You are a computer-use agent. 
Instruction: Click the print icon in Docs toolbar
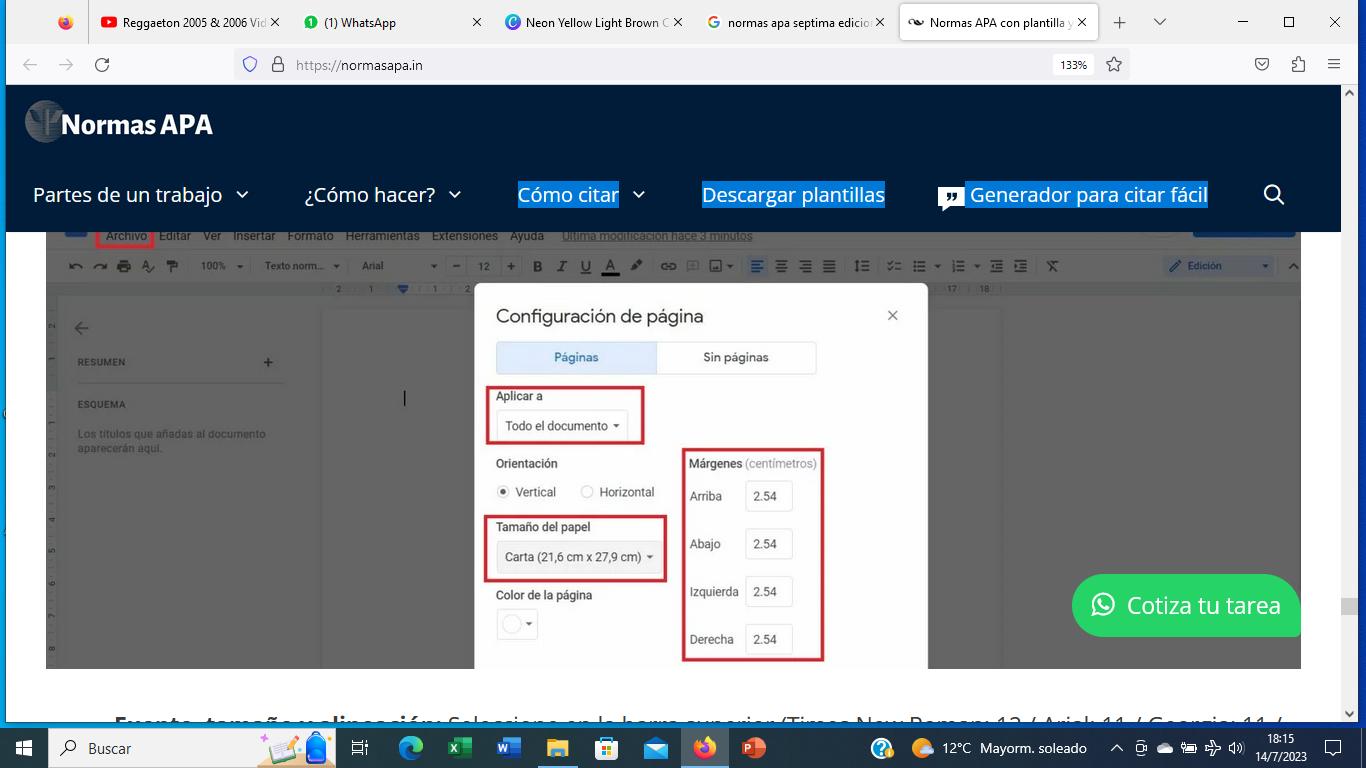coord(124,266)
